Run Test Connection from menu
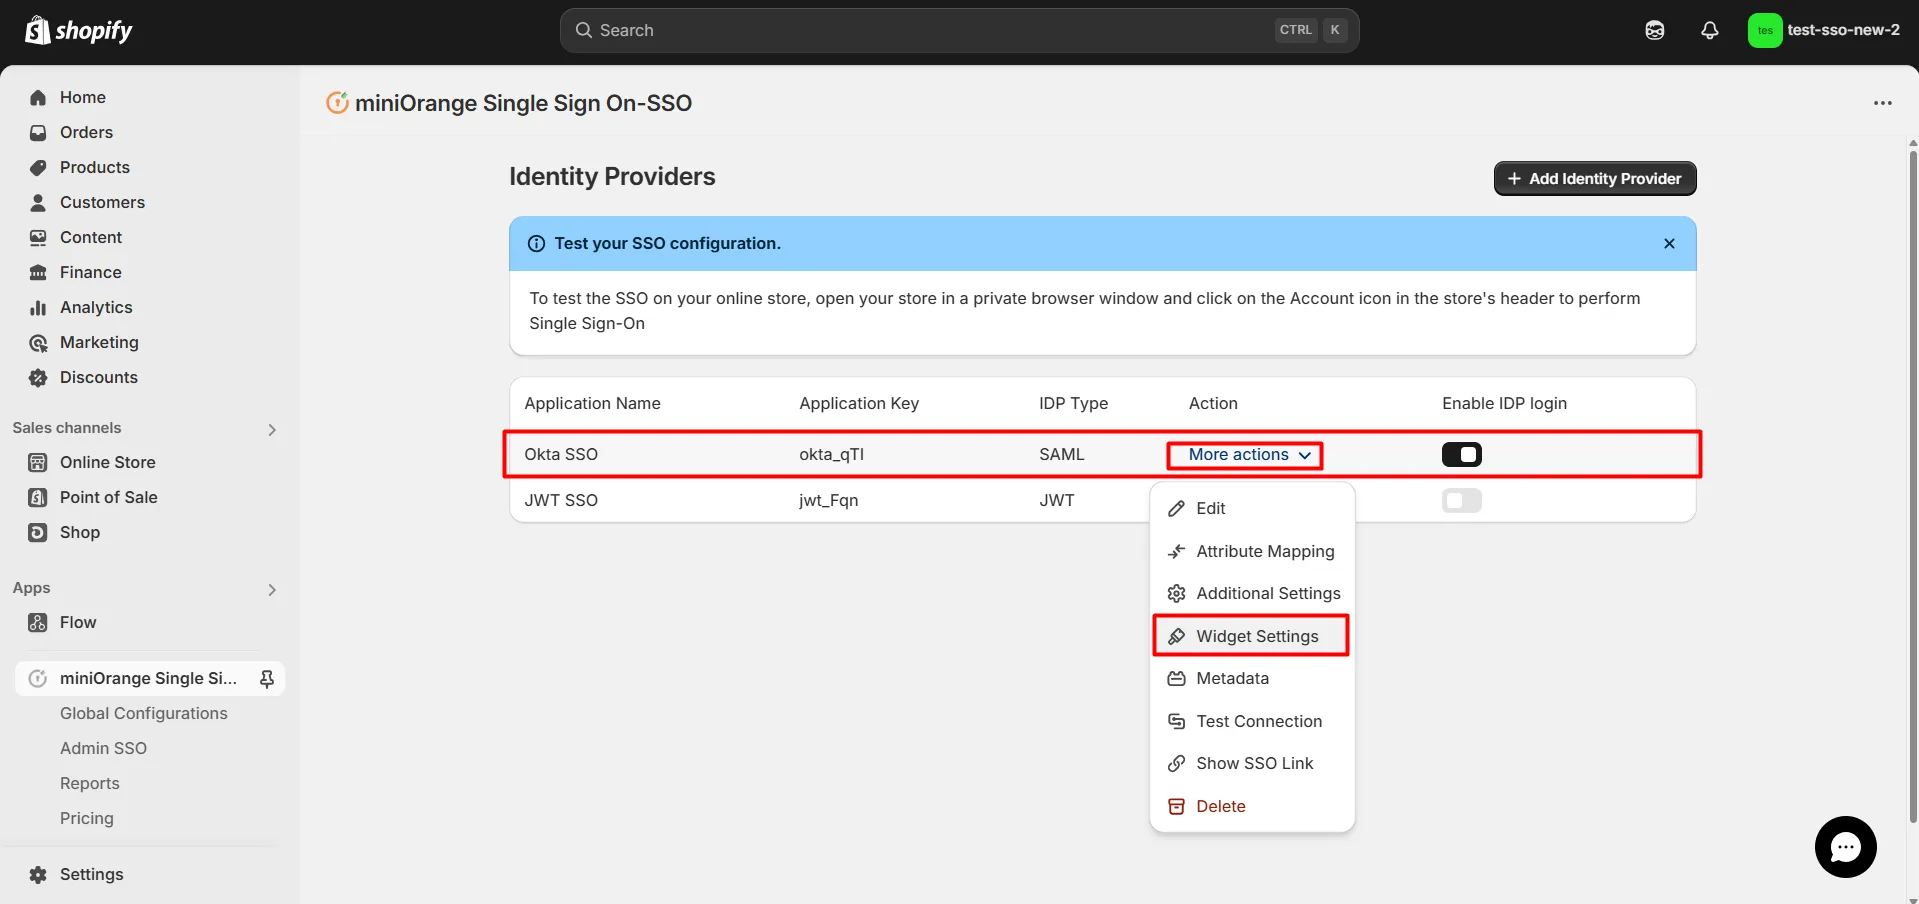 coord(1252,721)
